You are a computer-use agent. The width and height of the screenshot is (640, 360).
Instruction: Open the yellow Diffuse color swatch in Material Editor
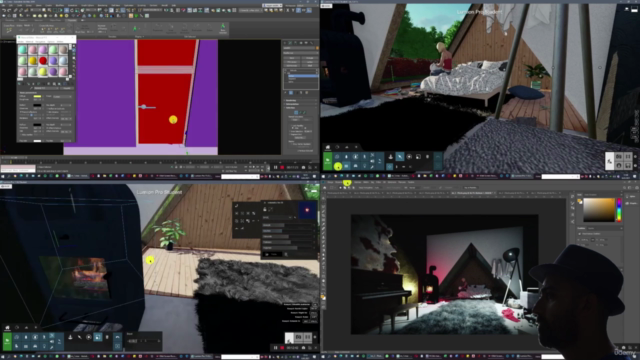coord(37,96)
